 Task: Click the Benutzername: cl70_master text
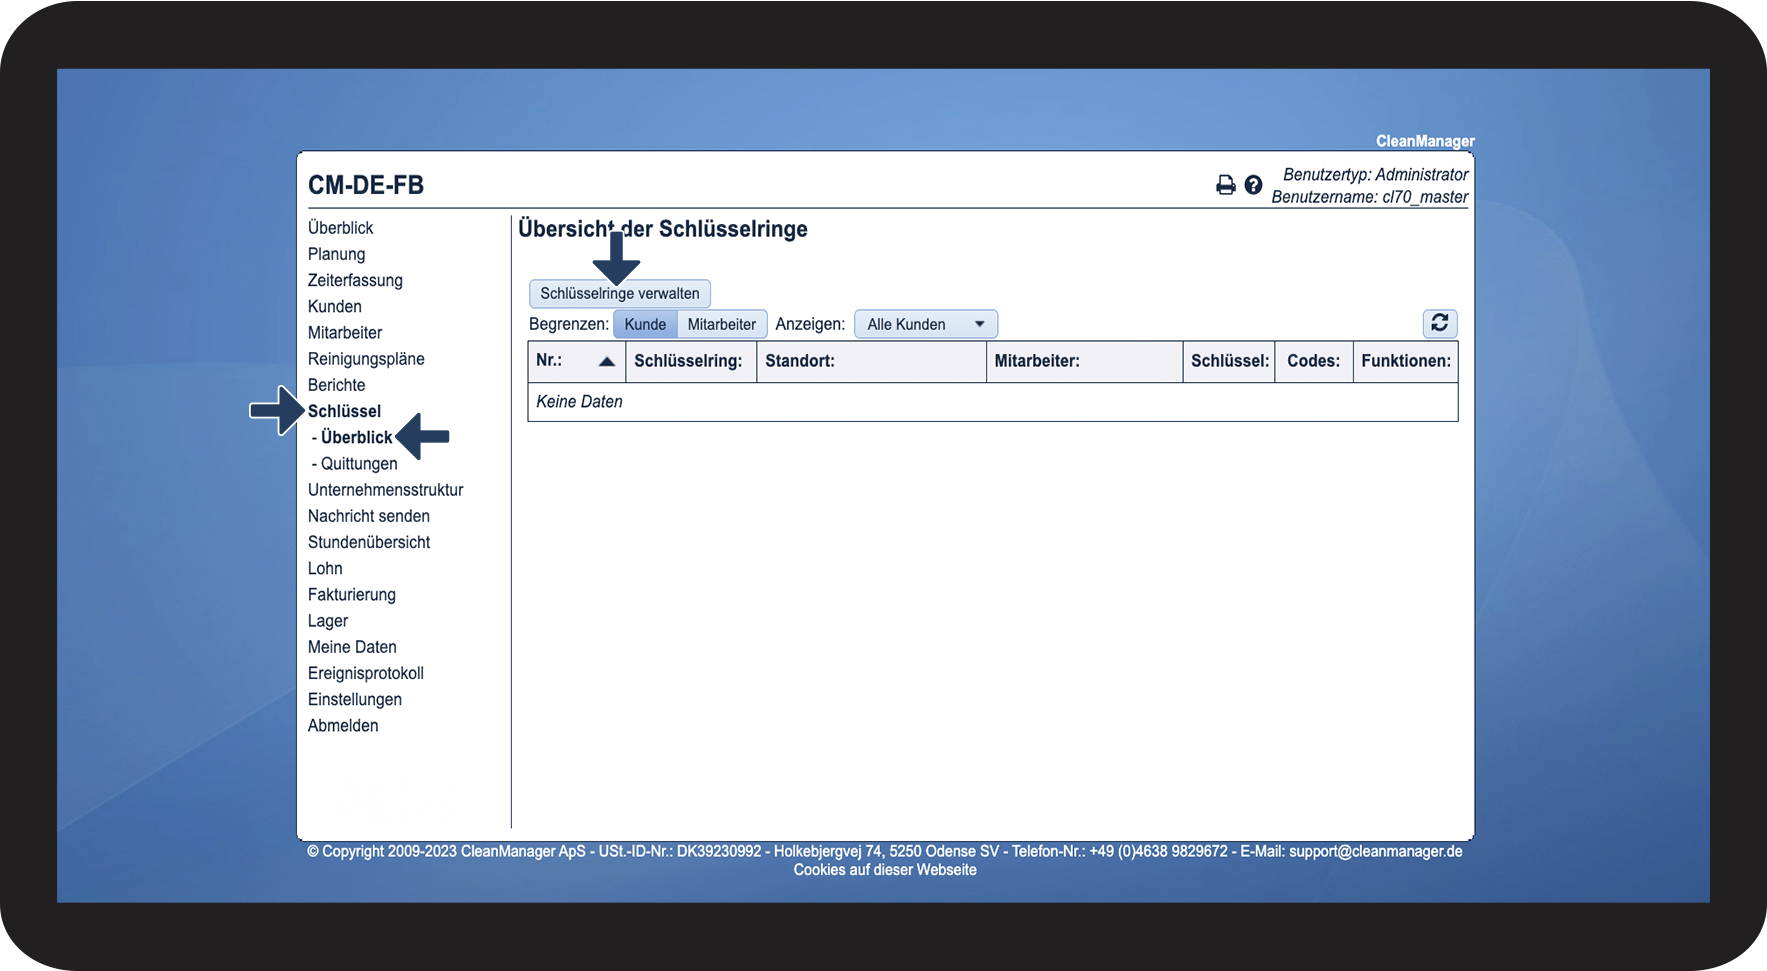[x=1370, y=197]
